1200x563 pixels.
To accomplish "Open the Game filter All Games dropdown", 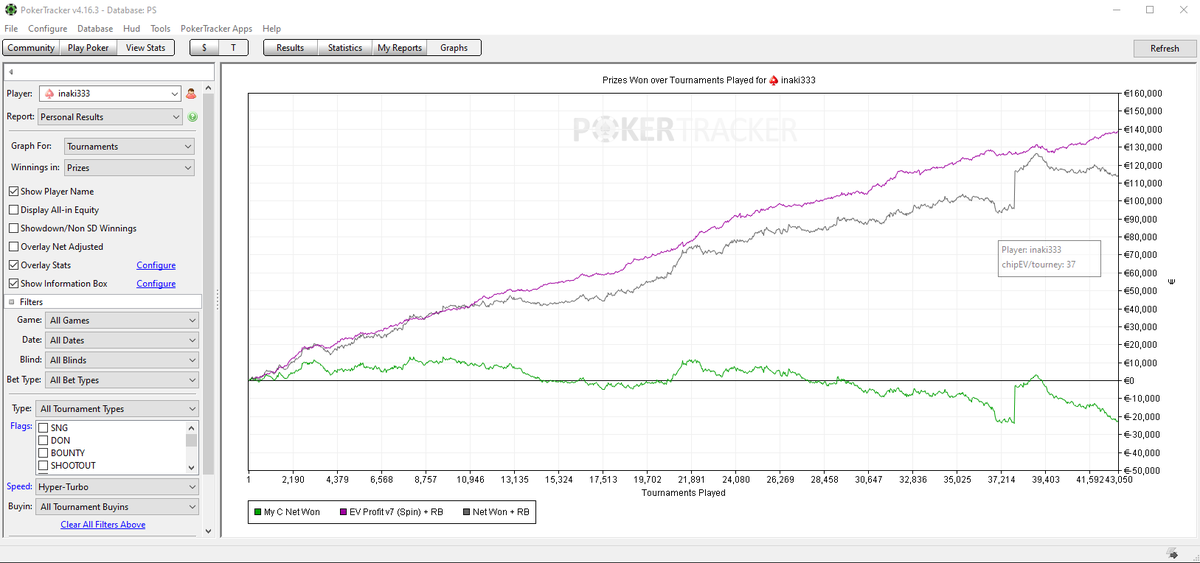I will click(122, 320).
